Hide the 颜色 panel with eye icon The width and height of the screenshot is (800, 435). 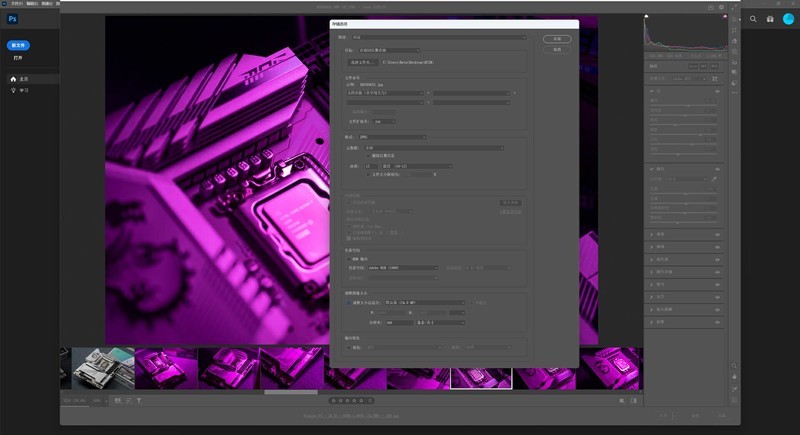(717, 169)
